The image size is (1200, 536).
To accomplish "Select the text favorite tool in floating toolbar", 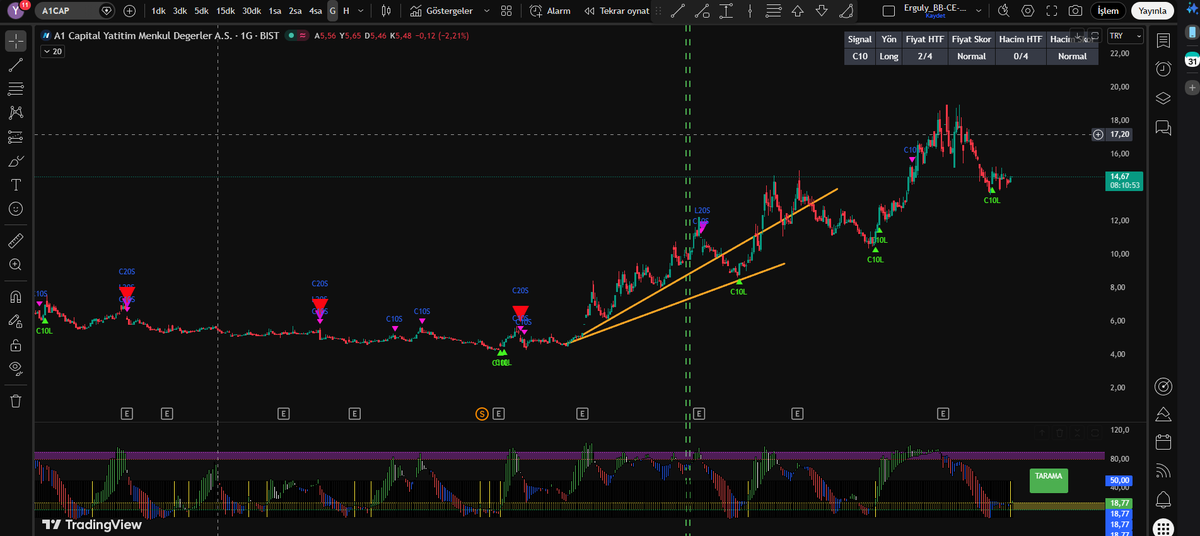I will pos(725,11).
